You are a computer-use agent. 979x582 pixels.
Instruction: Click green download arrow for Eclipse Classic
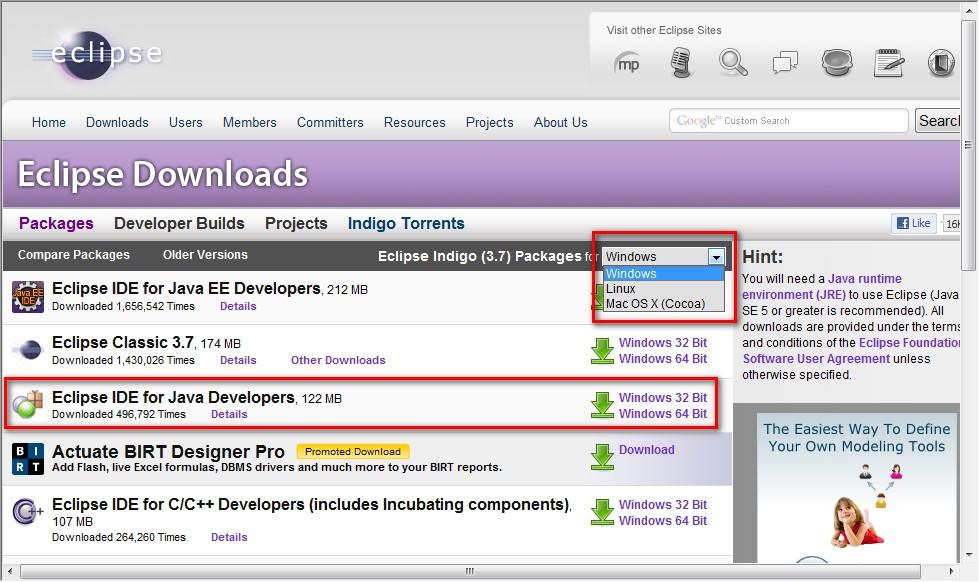603,351
